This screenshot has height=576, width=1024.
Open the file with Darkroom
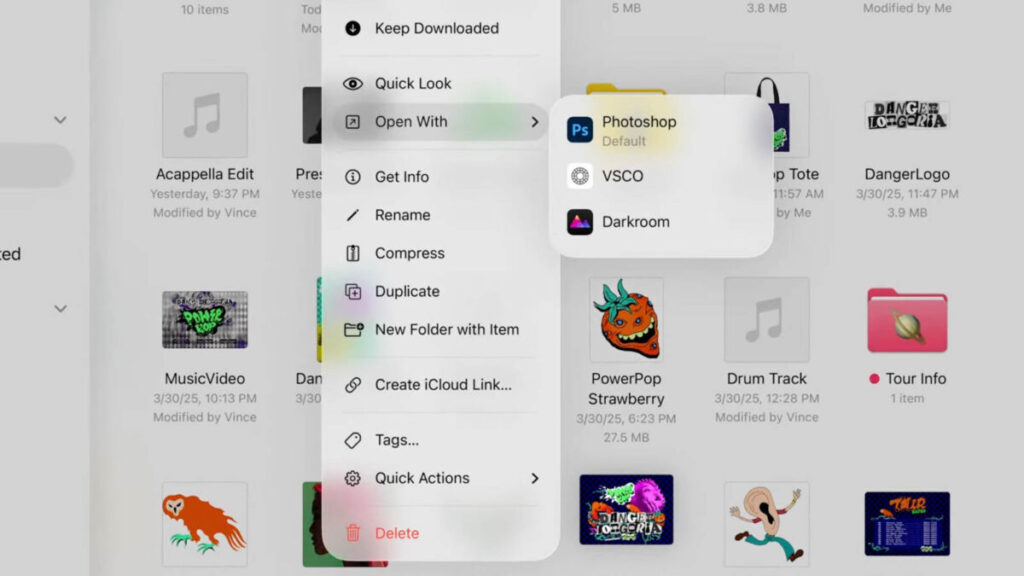[x=662, y=222]
